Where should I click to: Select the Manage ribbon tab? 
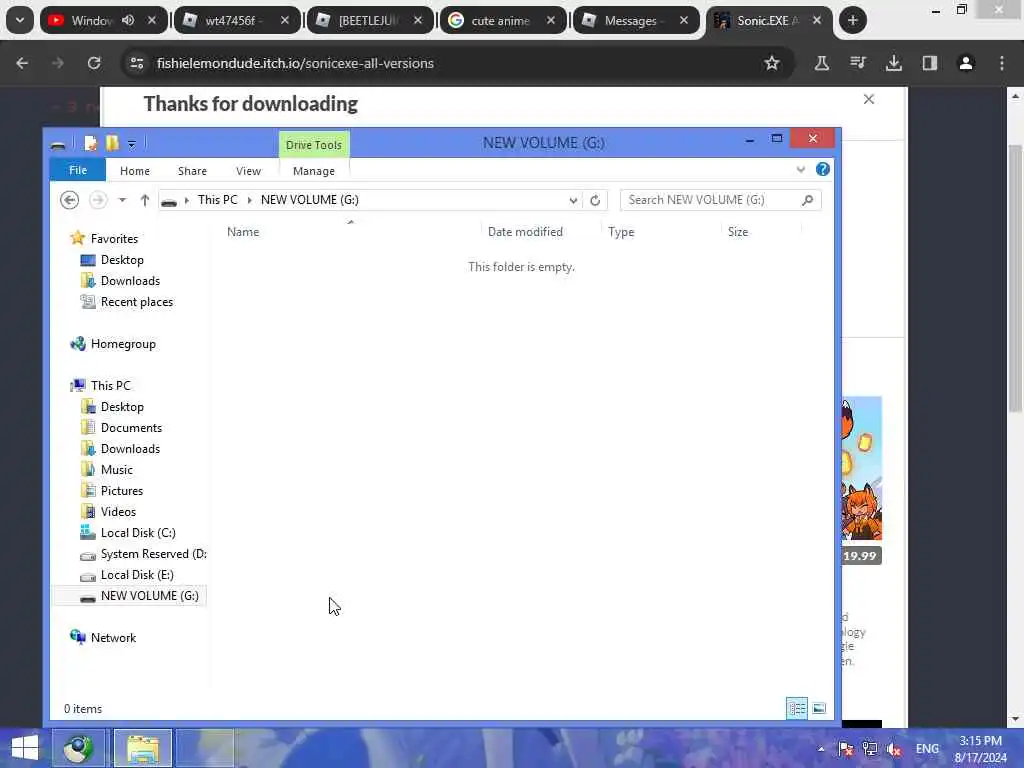(x=313, y=170)
